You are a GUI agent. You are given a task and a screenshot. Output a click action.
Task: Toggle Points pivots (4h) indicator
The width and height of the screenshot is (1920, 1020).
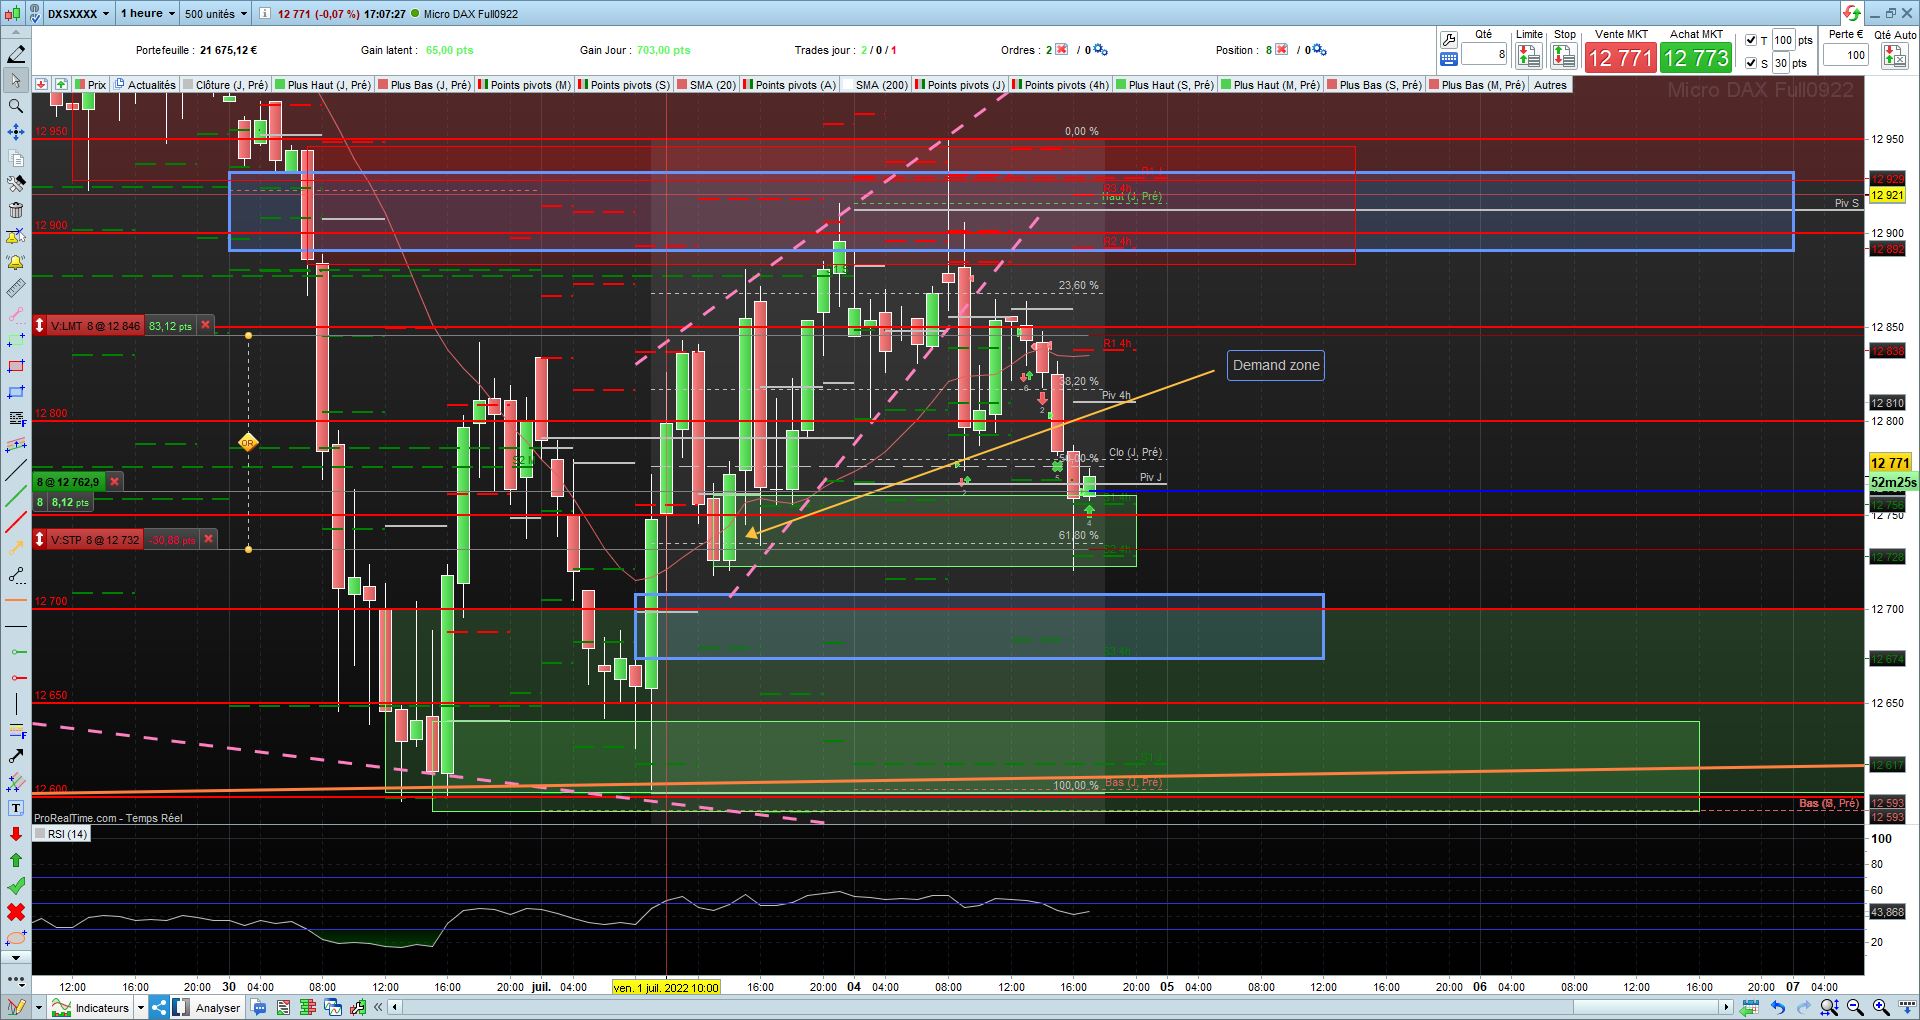tap(1061, 85)
